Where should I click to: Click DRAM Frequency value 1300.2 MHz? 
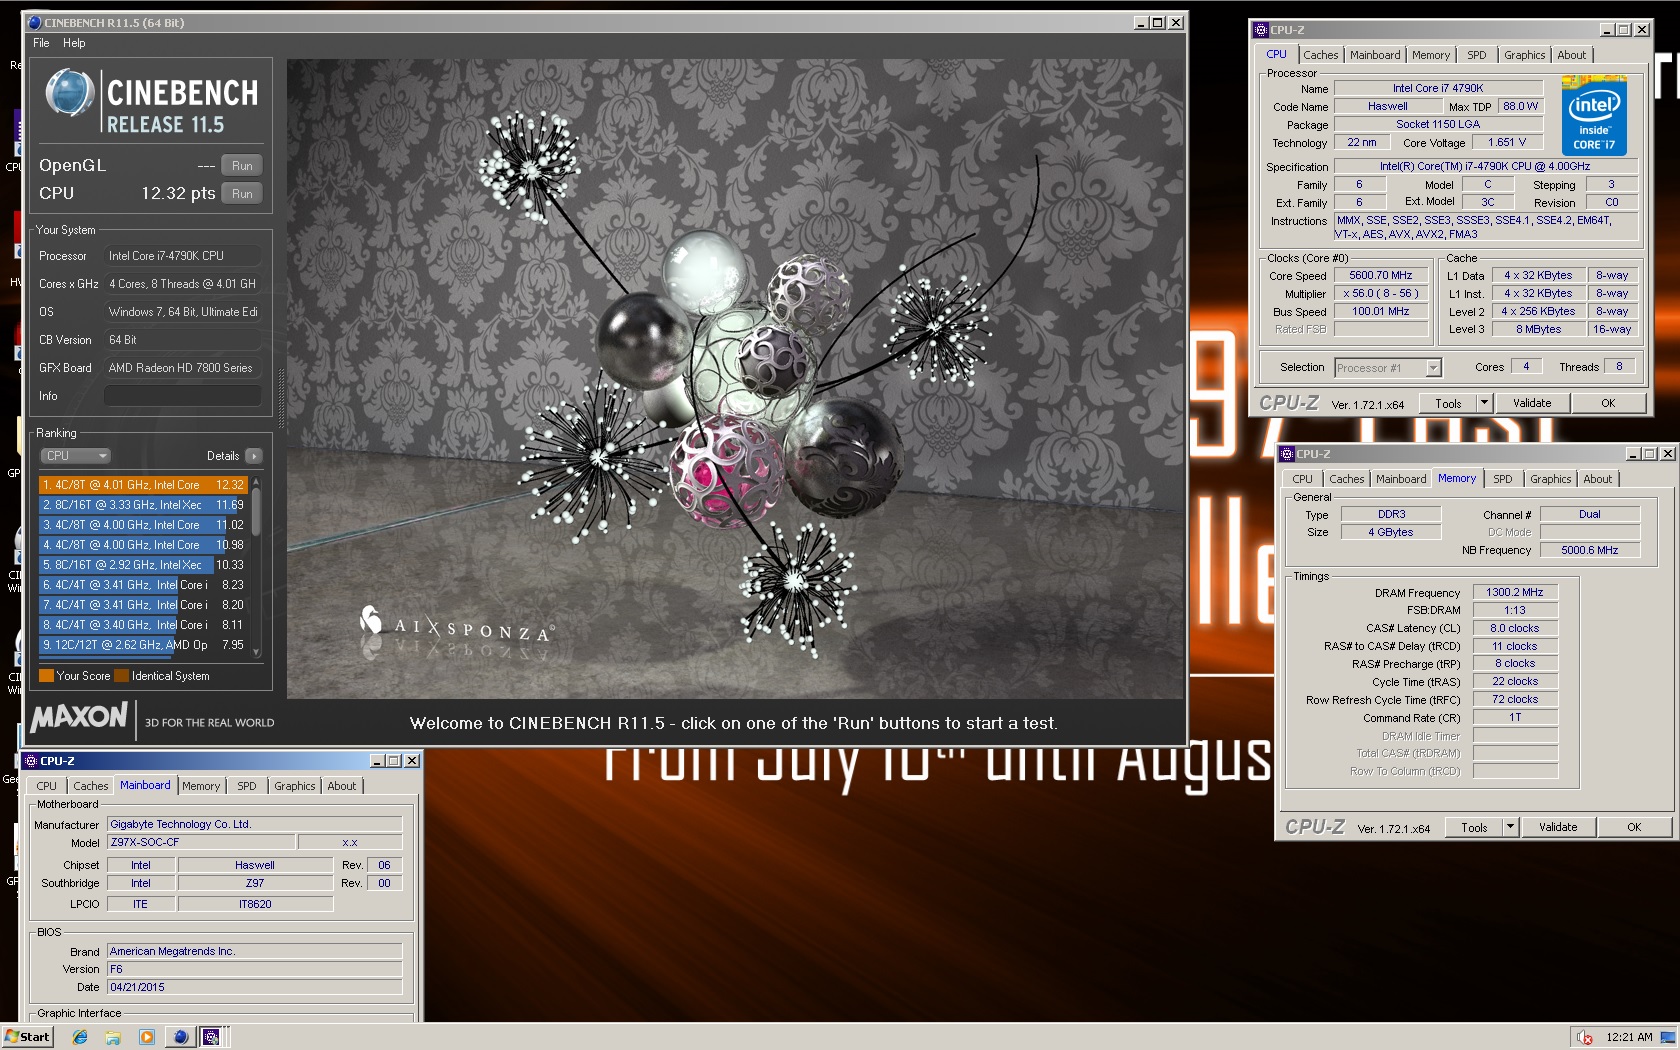coord(1515,593)
